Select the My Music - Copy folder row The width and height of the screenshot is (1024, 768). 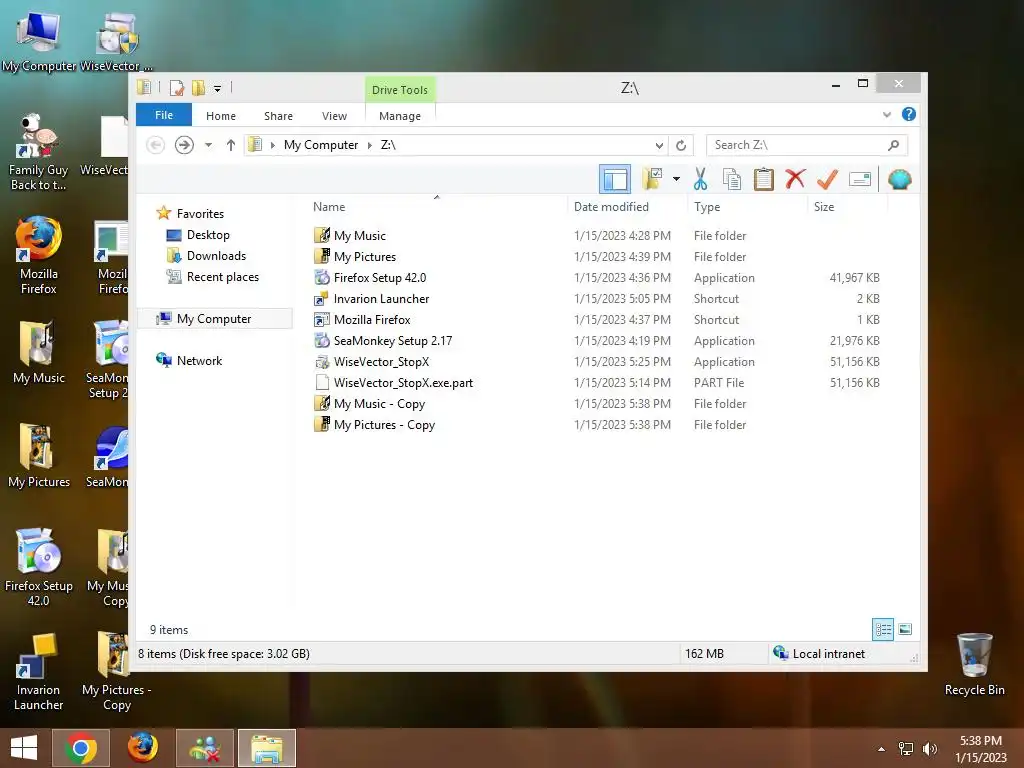[x=596, y=404]
